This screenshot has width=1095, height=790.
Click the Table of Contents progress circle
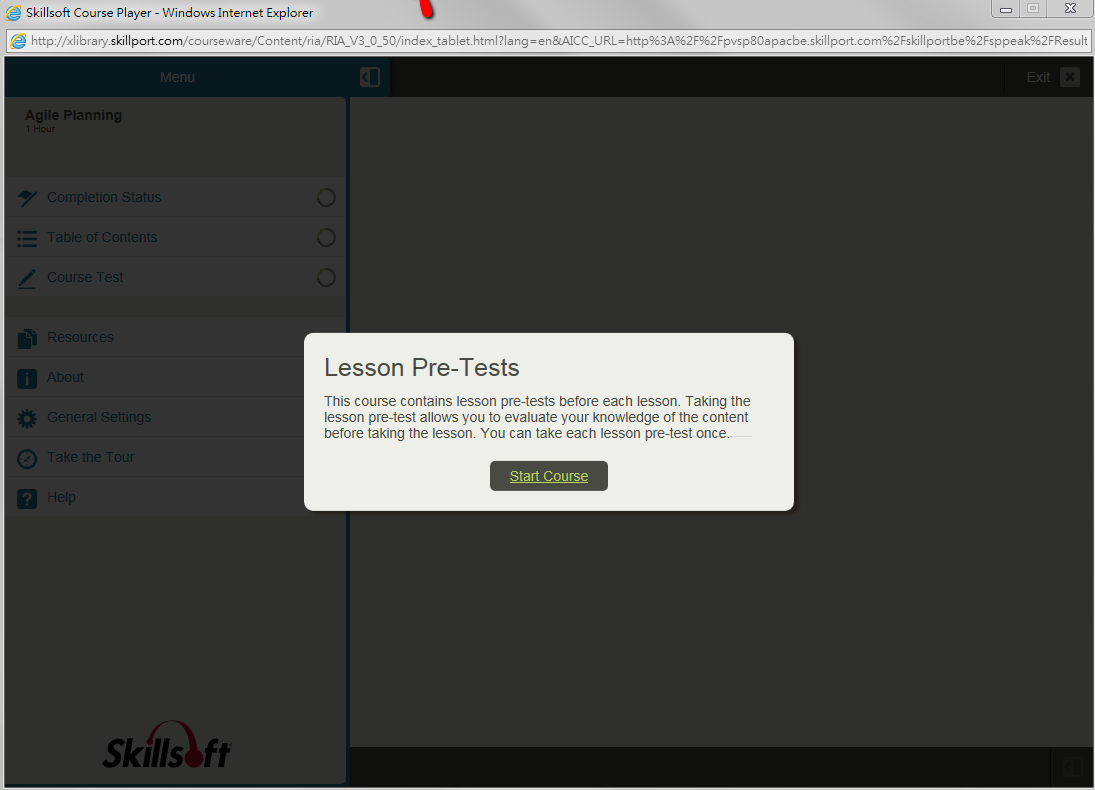click(x=326, y=237)
